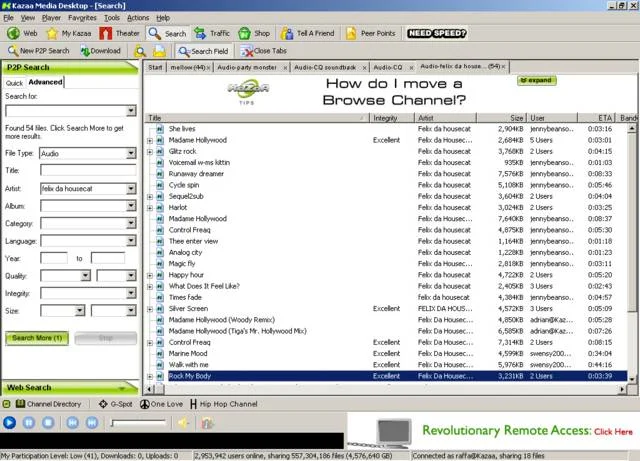Click the NEED SPEED? banner button
Viewport: 640px width, 461px height.
[437, 33]
